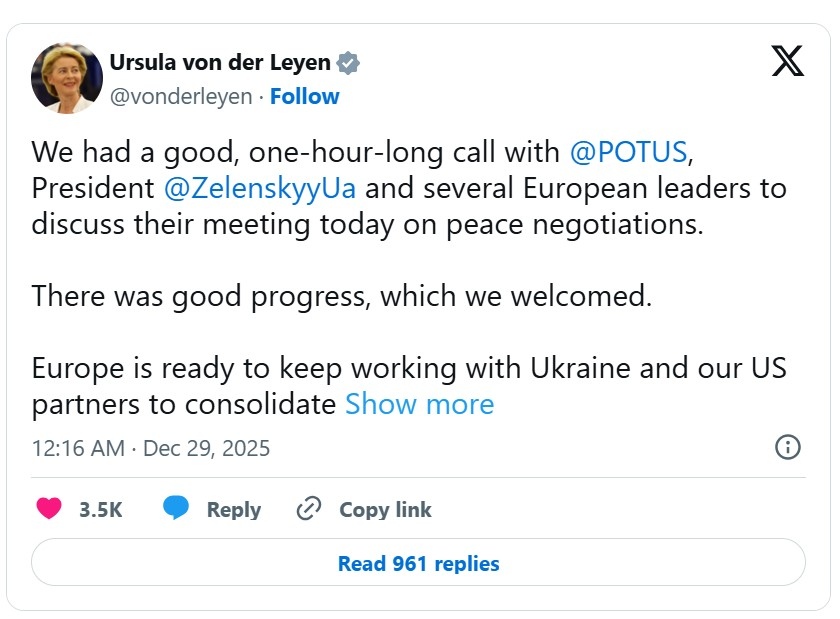Click the chain link copy icon
Screen dimensions: 840x619
click(x=308, y=509)
